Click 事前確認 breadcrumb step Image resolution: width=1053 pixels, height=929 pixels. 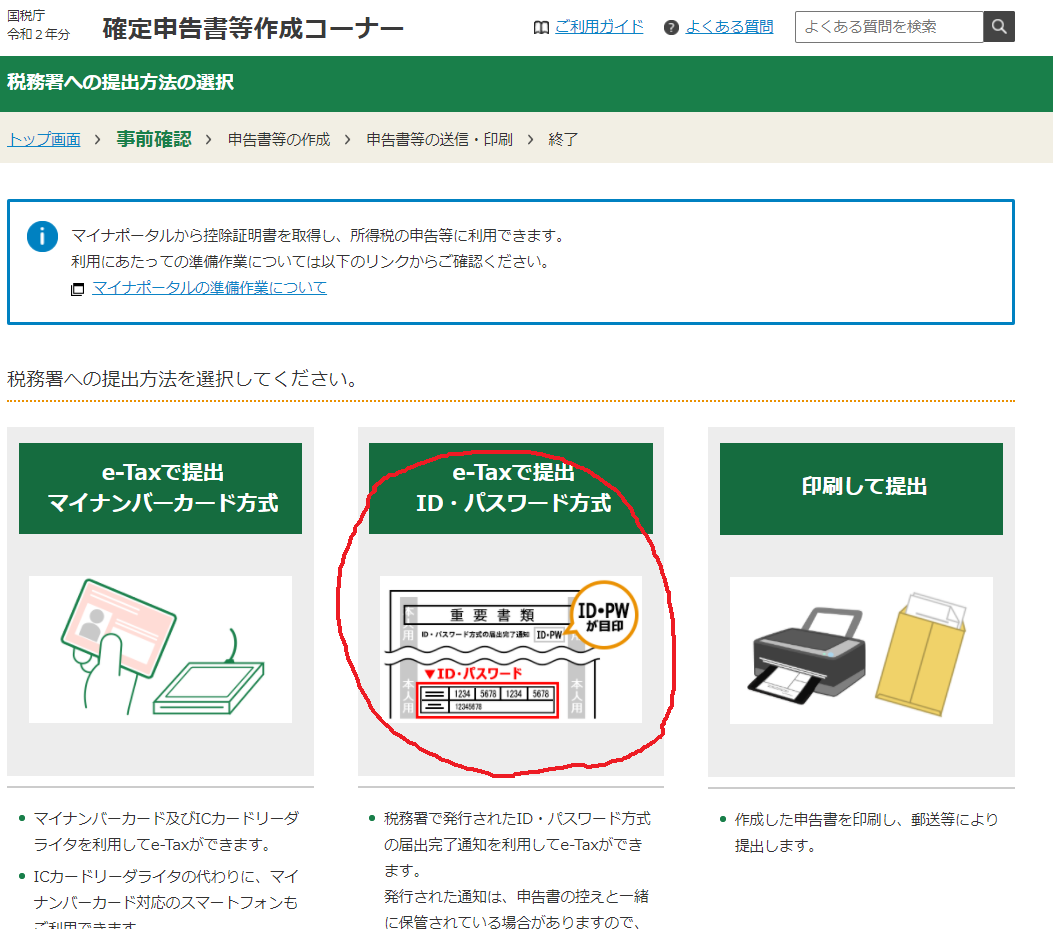[x=154, y=139]
